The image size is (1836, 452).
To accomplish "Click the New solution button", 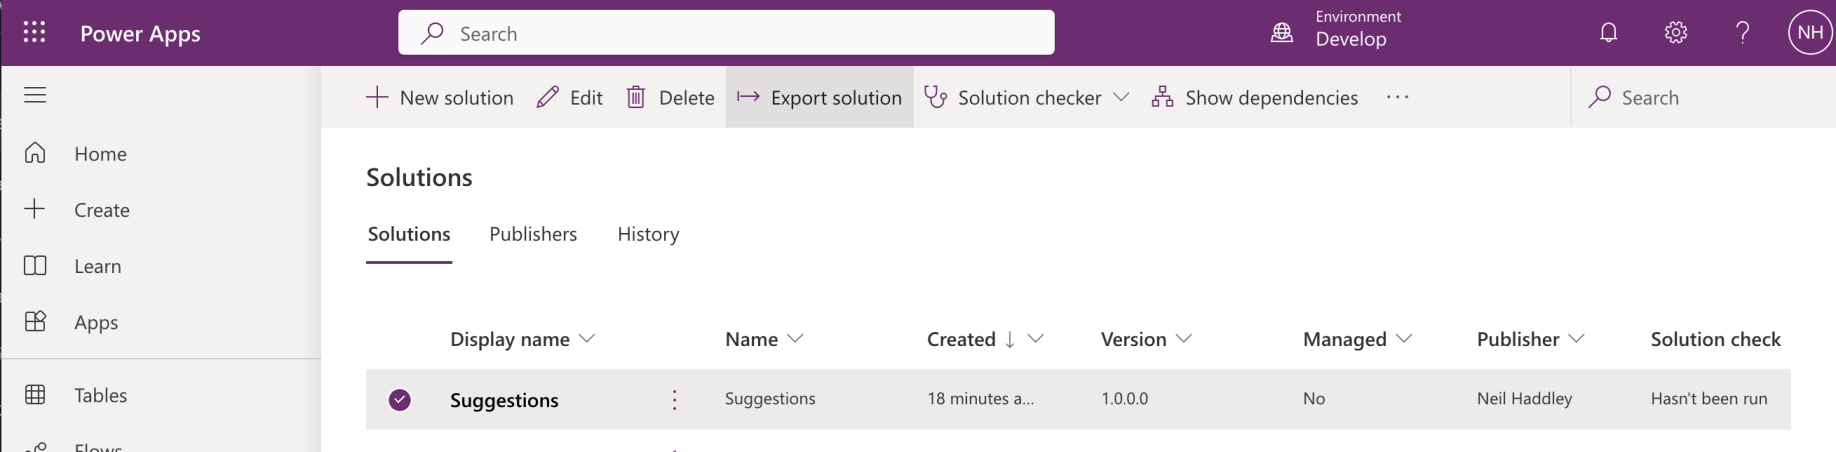I will click(x=440, y=97).
